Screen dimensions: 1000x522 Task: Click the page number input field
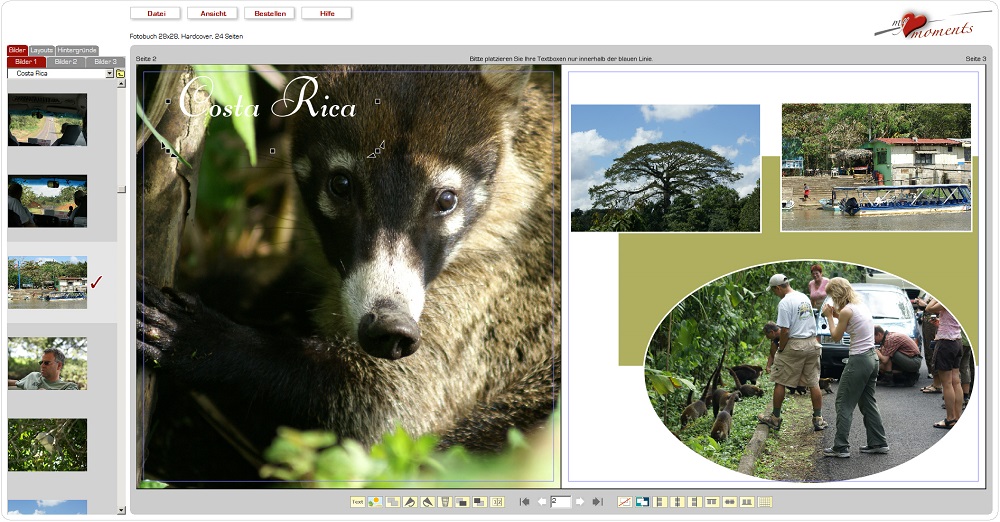pyautogui.click(x=561, y=502)
